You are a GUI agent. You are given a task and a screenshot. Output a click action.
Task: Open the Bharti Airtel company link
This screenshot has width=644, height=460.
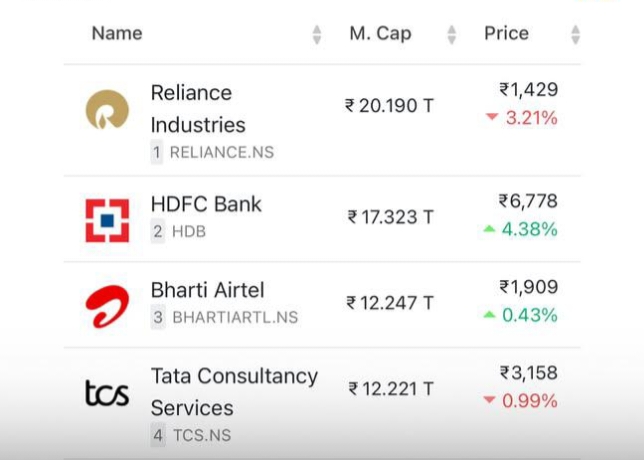click(207, 290)
